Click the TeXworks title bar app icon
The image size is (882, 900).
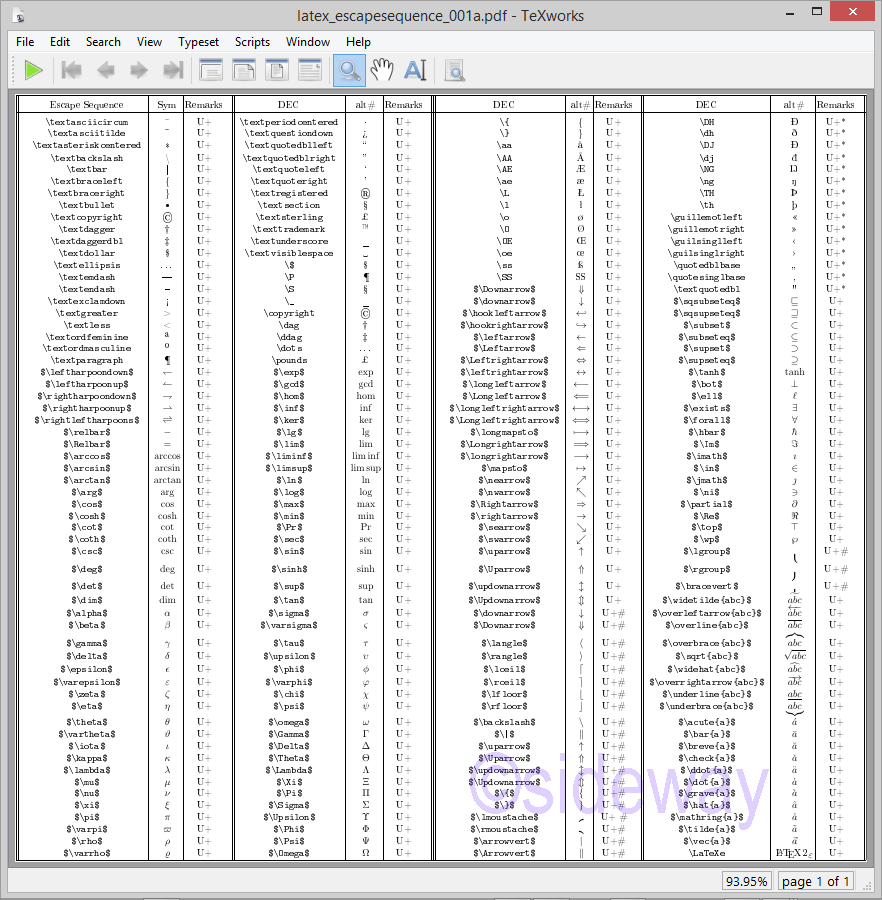(20, 15)
